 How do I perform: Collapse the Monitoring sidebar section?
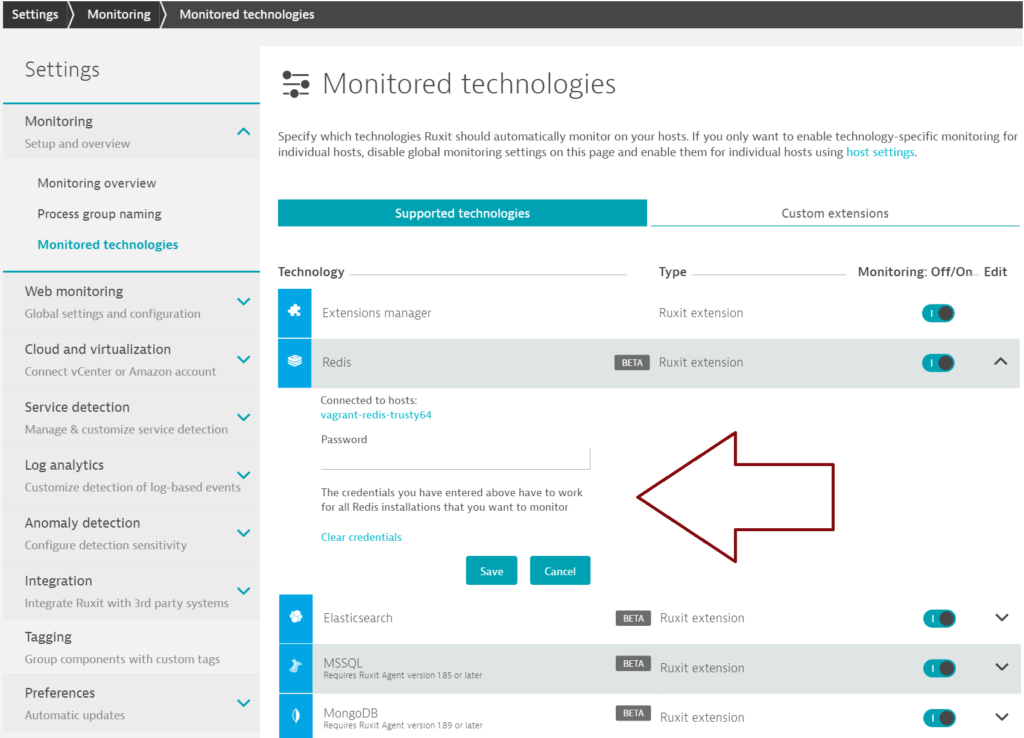pyautogui.click(x=244, y=132)
